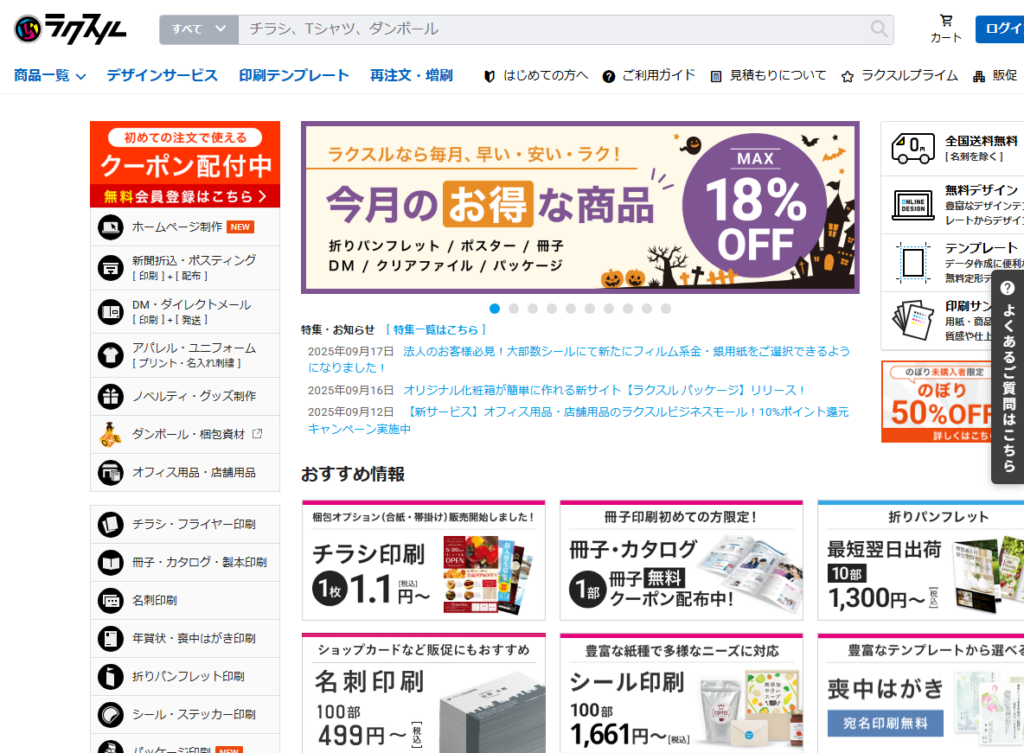Click the 特集一覧はこちら link
Viewport: 1024px width, 753px height.
436,329
